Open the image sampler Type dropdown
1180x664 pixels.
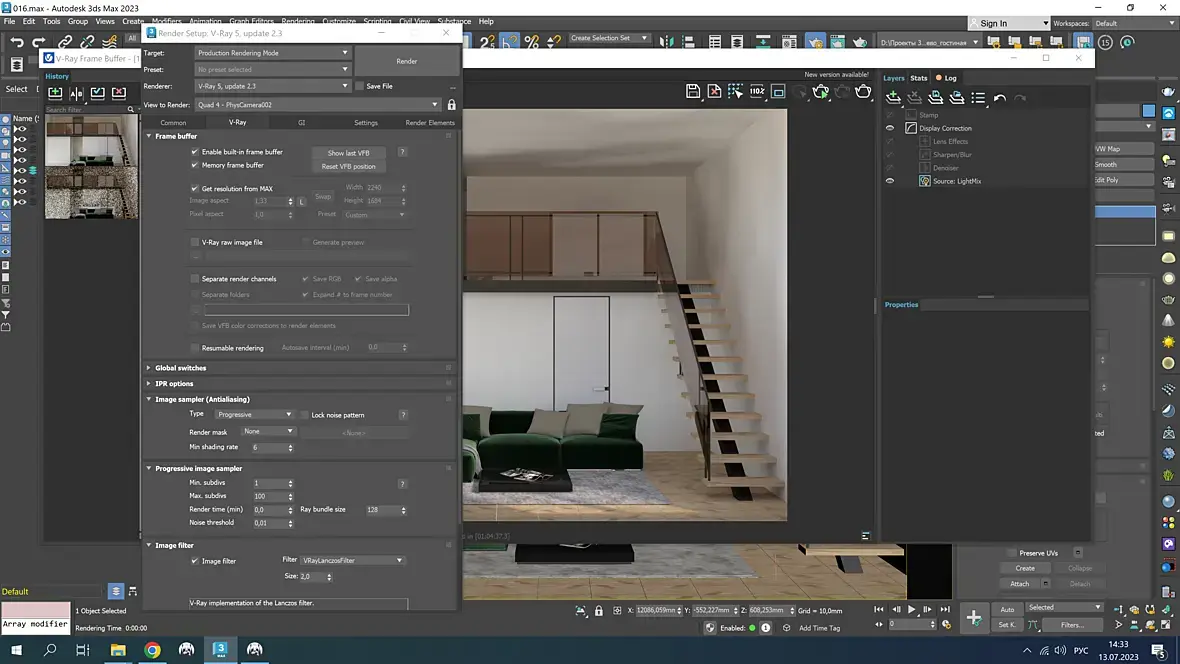click(254, 414)
